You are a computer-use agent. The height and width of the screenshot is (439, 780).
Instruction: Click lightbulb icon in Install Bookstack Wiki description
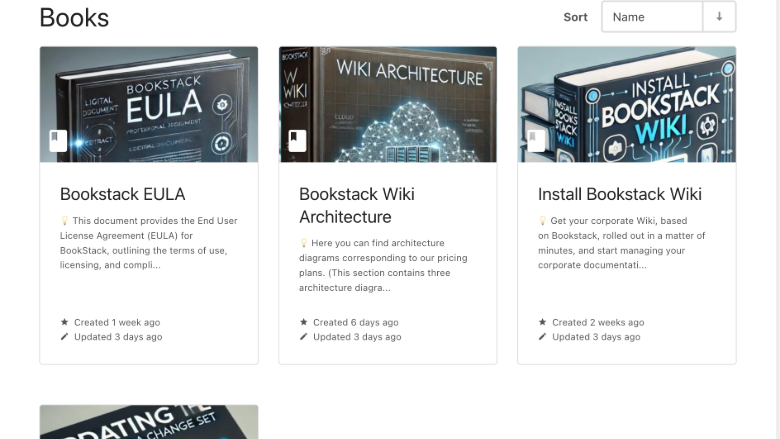point(542,220)
